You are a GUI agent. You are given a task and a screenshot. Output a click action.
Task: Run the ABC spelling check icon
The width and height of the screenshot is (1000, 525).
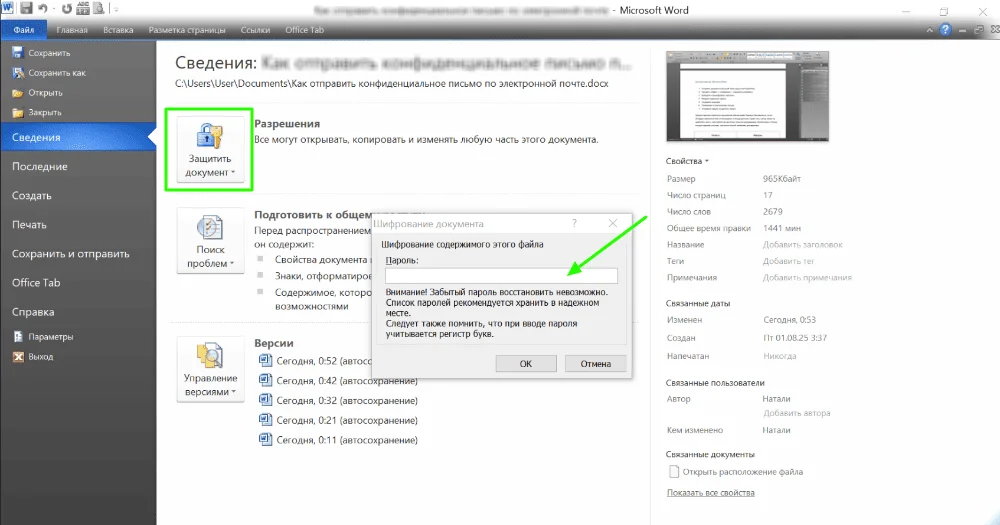click(83, 8)
